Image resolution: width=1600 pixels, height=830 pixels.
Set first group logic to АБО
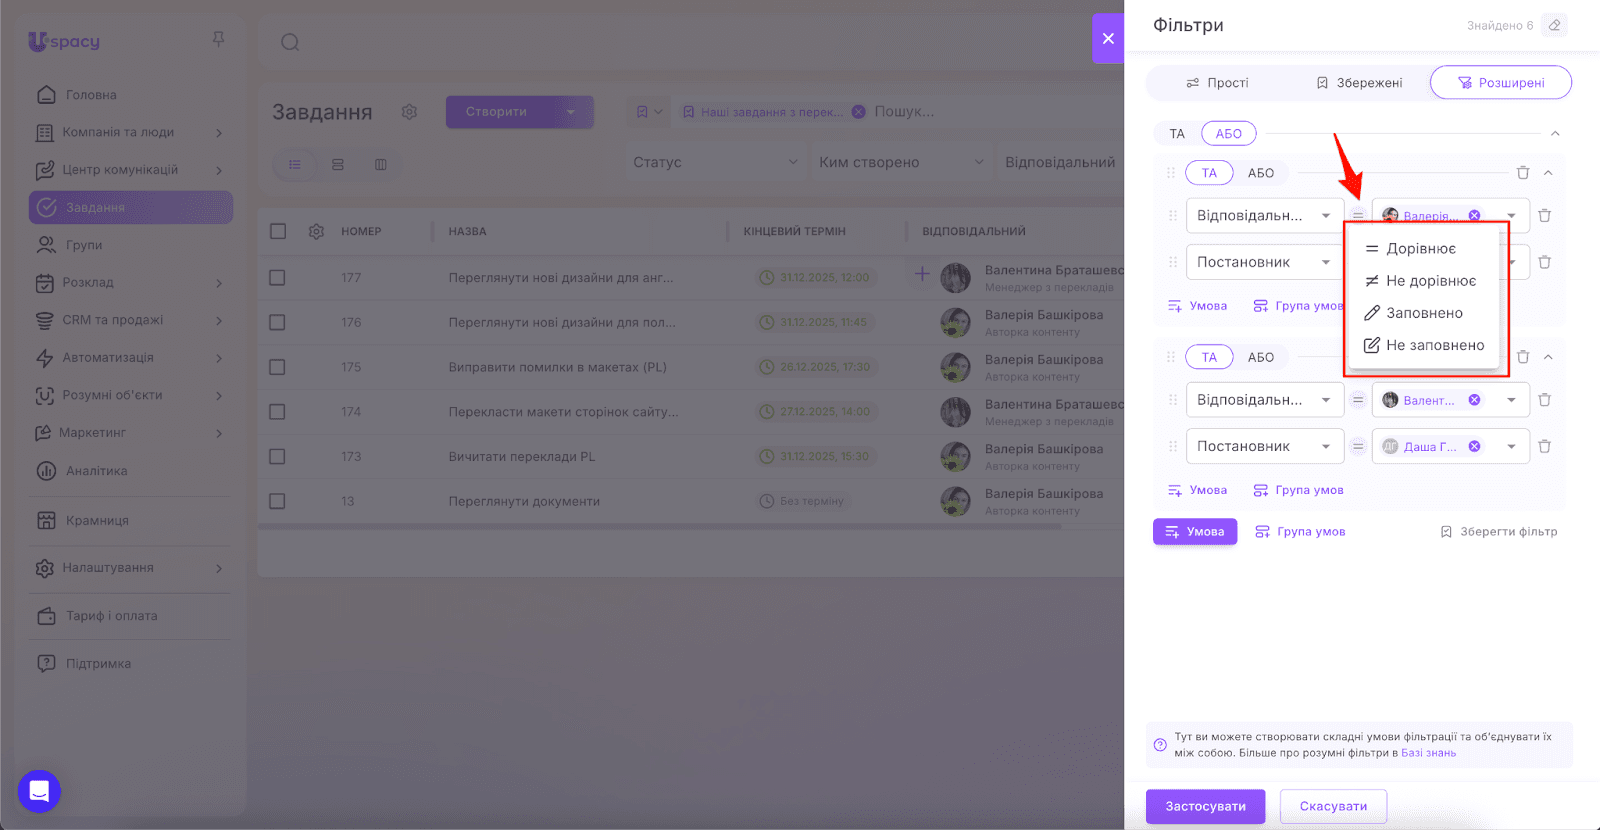coord(1261,173)
